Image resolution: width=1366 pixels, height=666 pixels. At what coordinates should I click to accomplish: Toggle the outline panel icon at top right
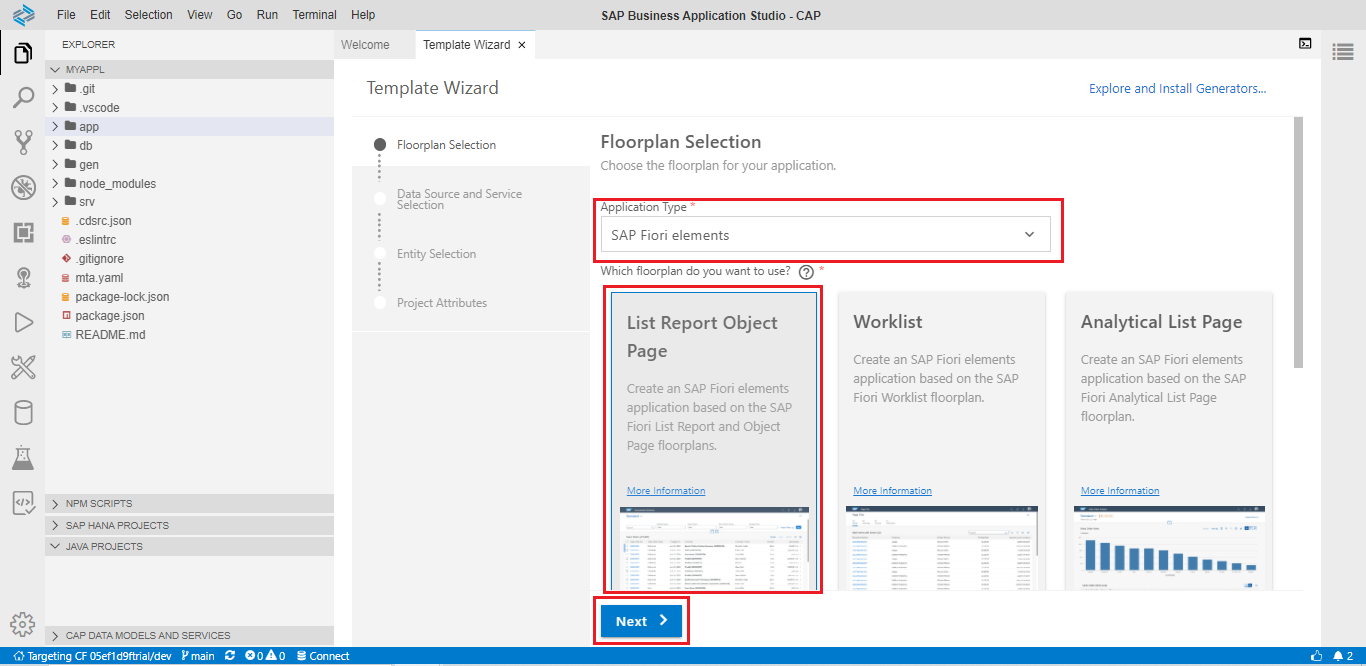[x=1343, y=52]
